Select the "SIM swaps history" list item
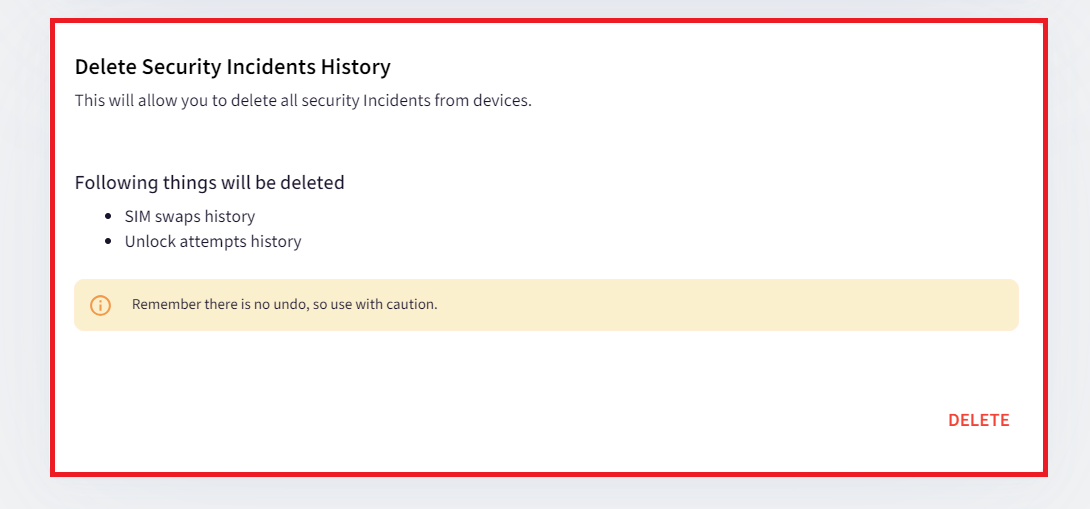The width and height of the screenshot is (1090, 509). tap(189, 216)
